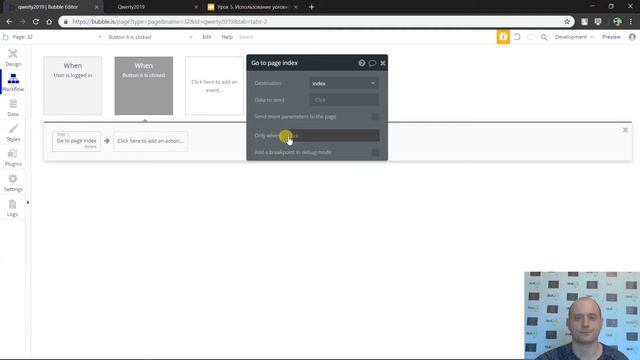Expand the collapsed sidebar arrow
This screenshot has width=640, height=360.
(28, 202)
